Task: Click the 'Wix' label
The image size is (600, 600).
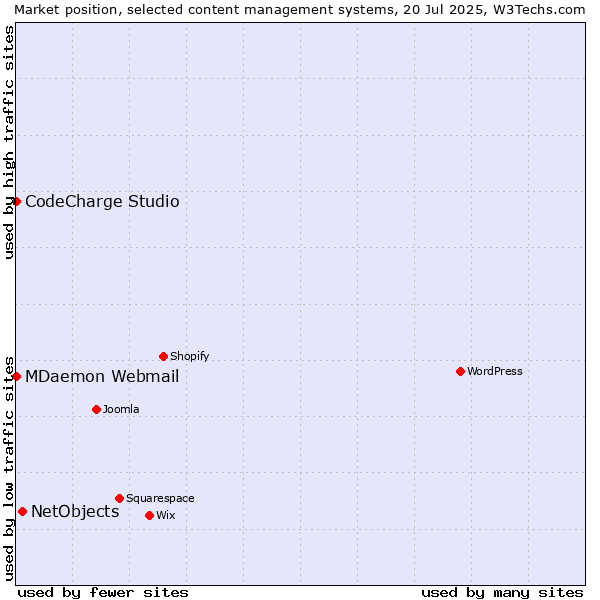Action: (166, 515)
